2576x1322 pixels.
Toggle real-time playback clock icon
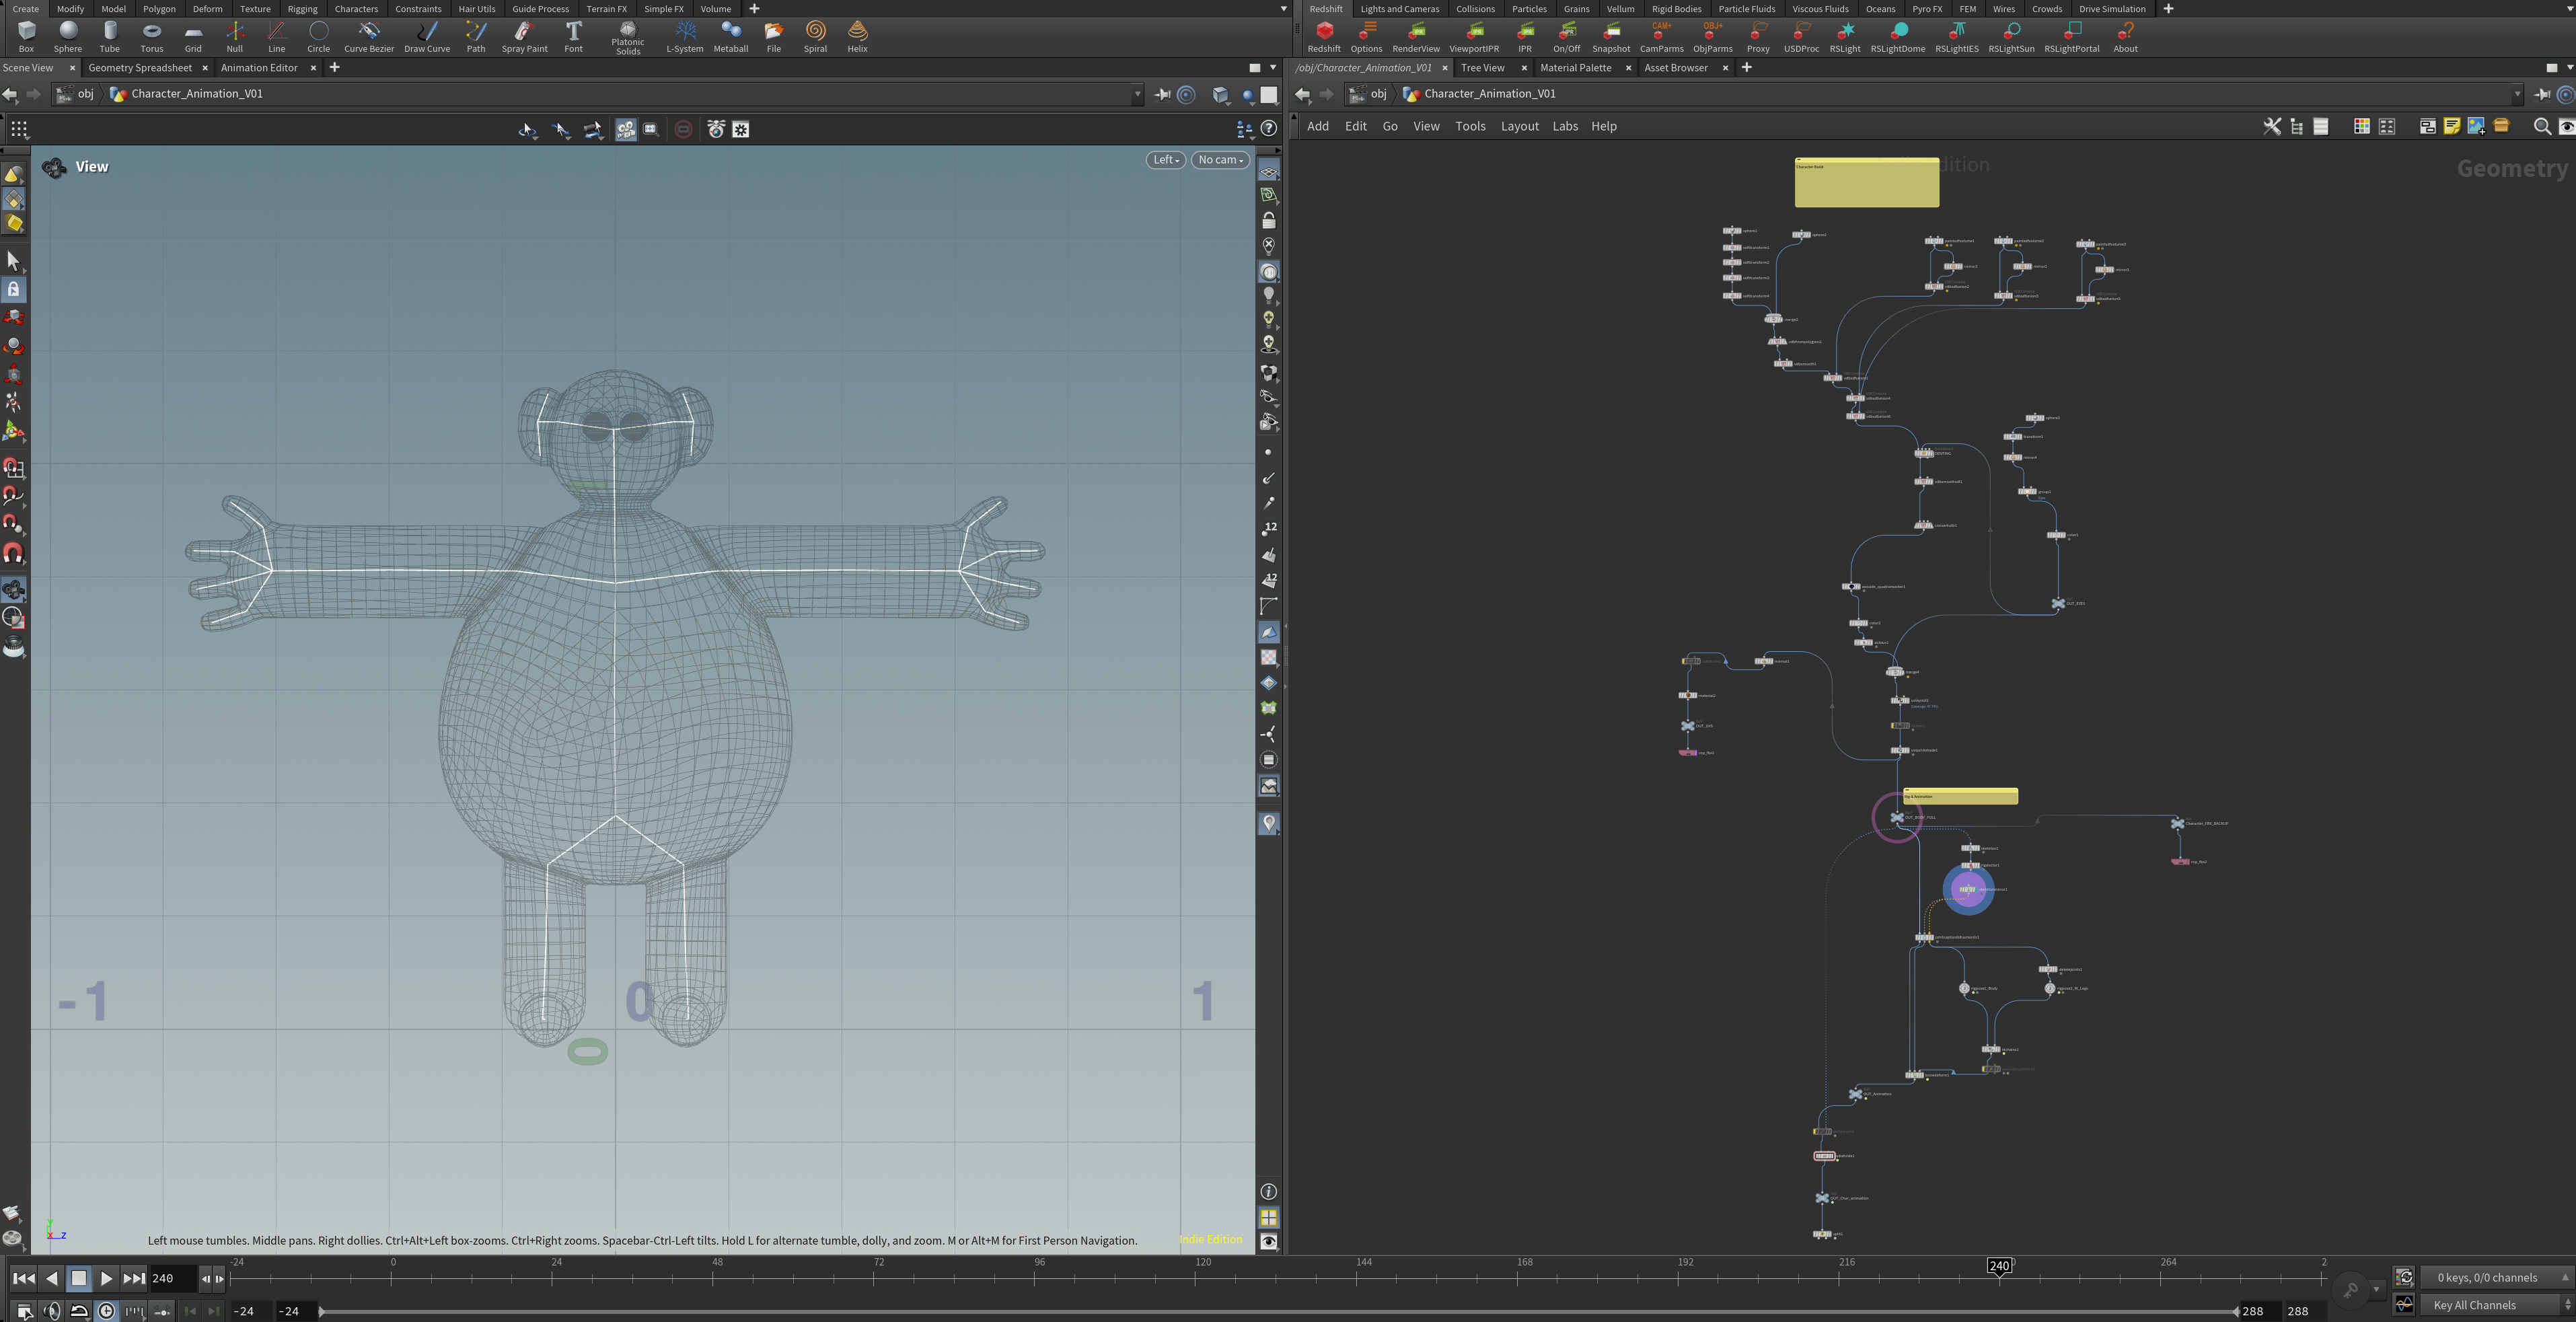tap(106, 1311)
